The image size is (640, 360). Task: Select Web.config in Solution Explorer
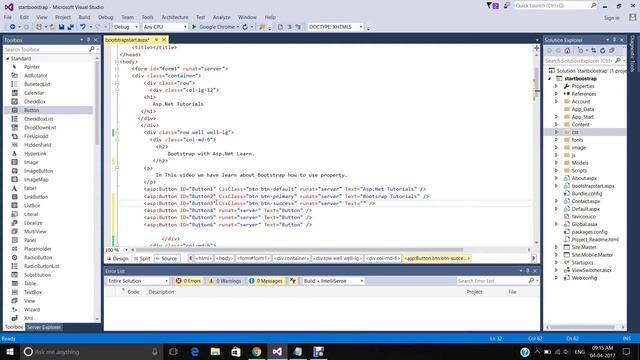click(584, 278)
